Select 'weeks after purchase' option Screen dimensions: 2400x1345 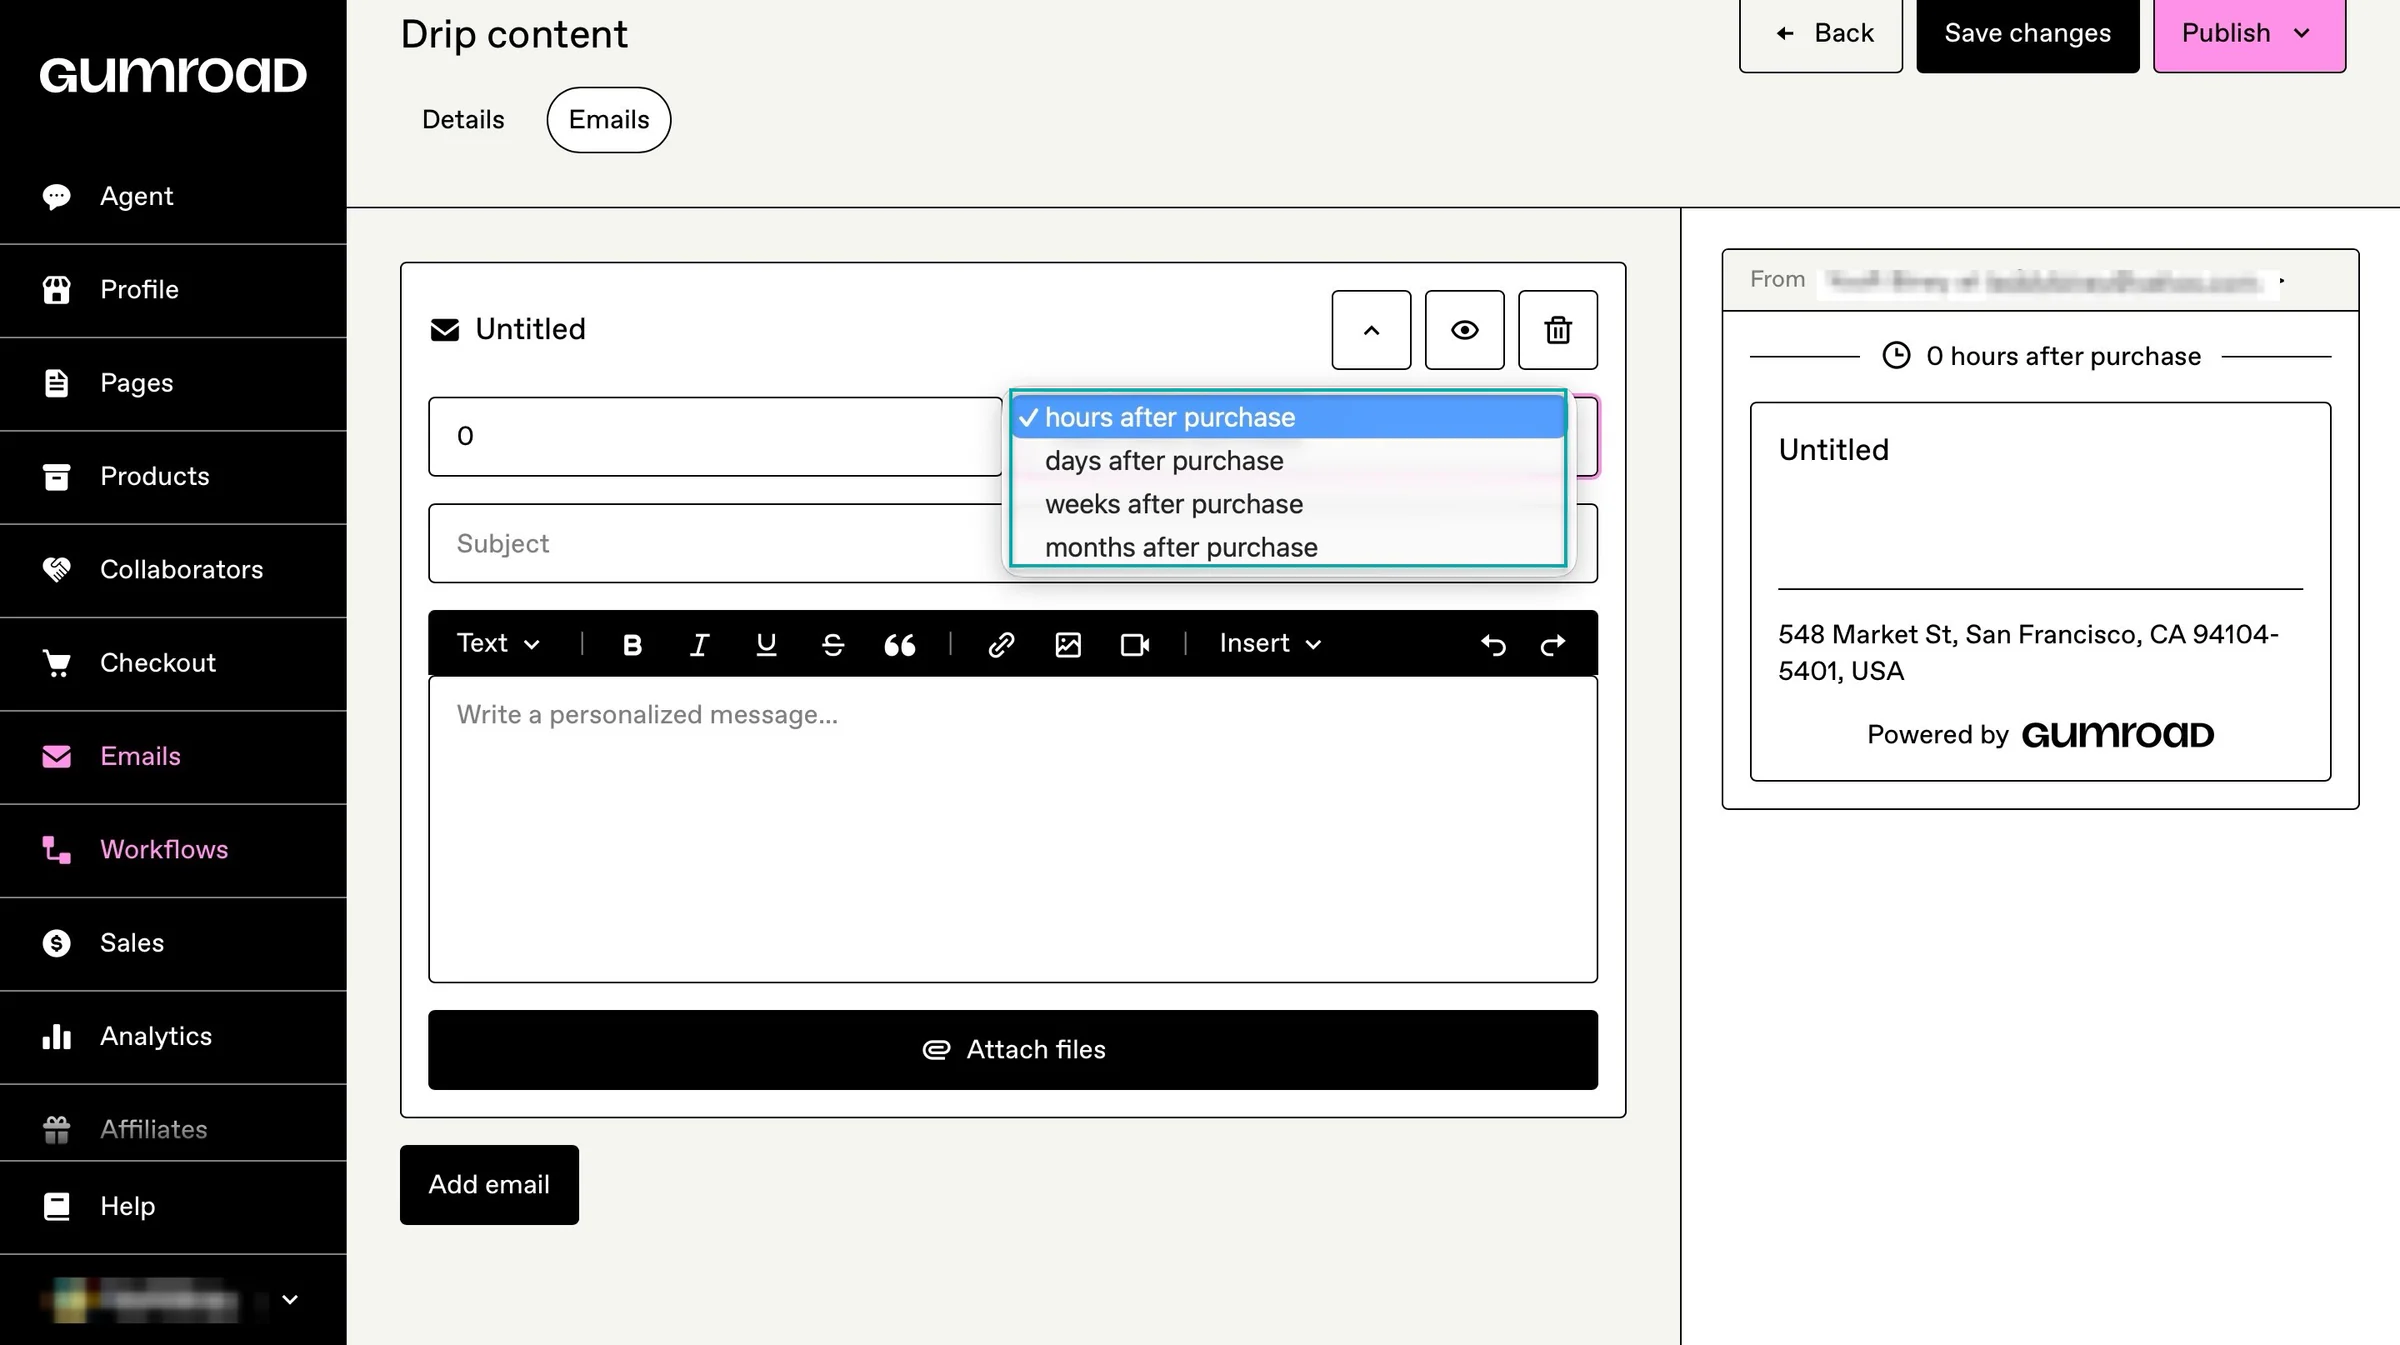click(x=1288, y=504)
